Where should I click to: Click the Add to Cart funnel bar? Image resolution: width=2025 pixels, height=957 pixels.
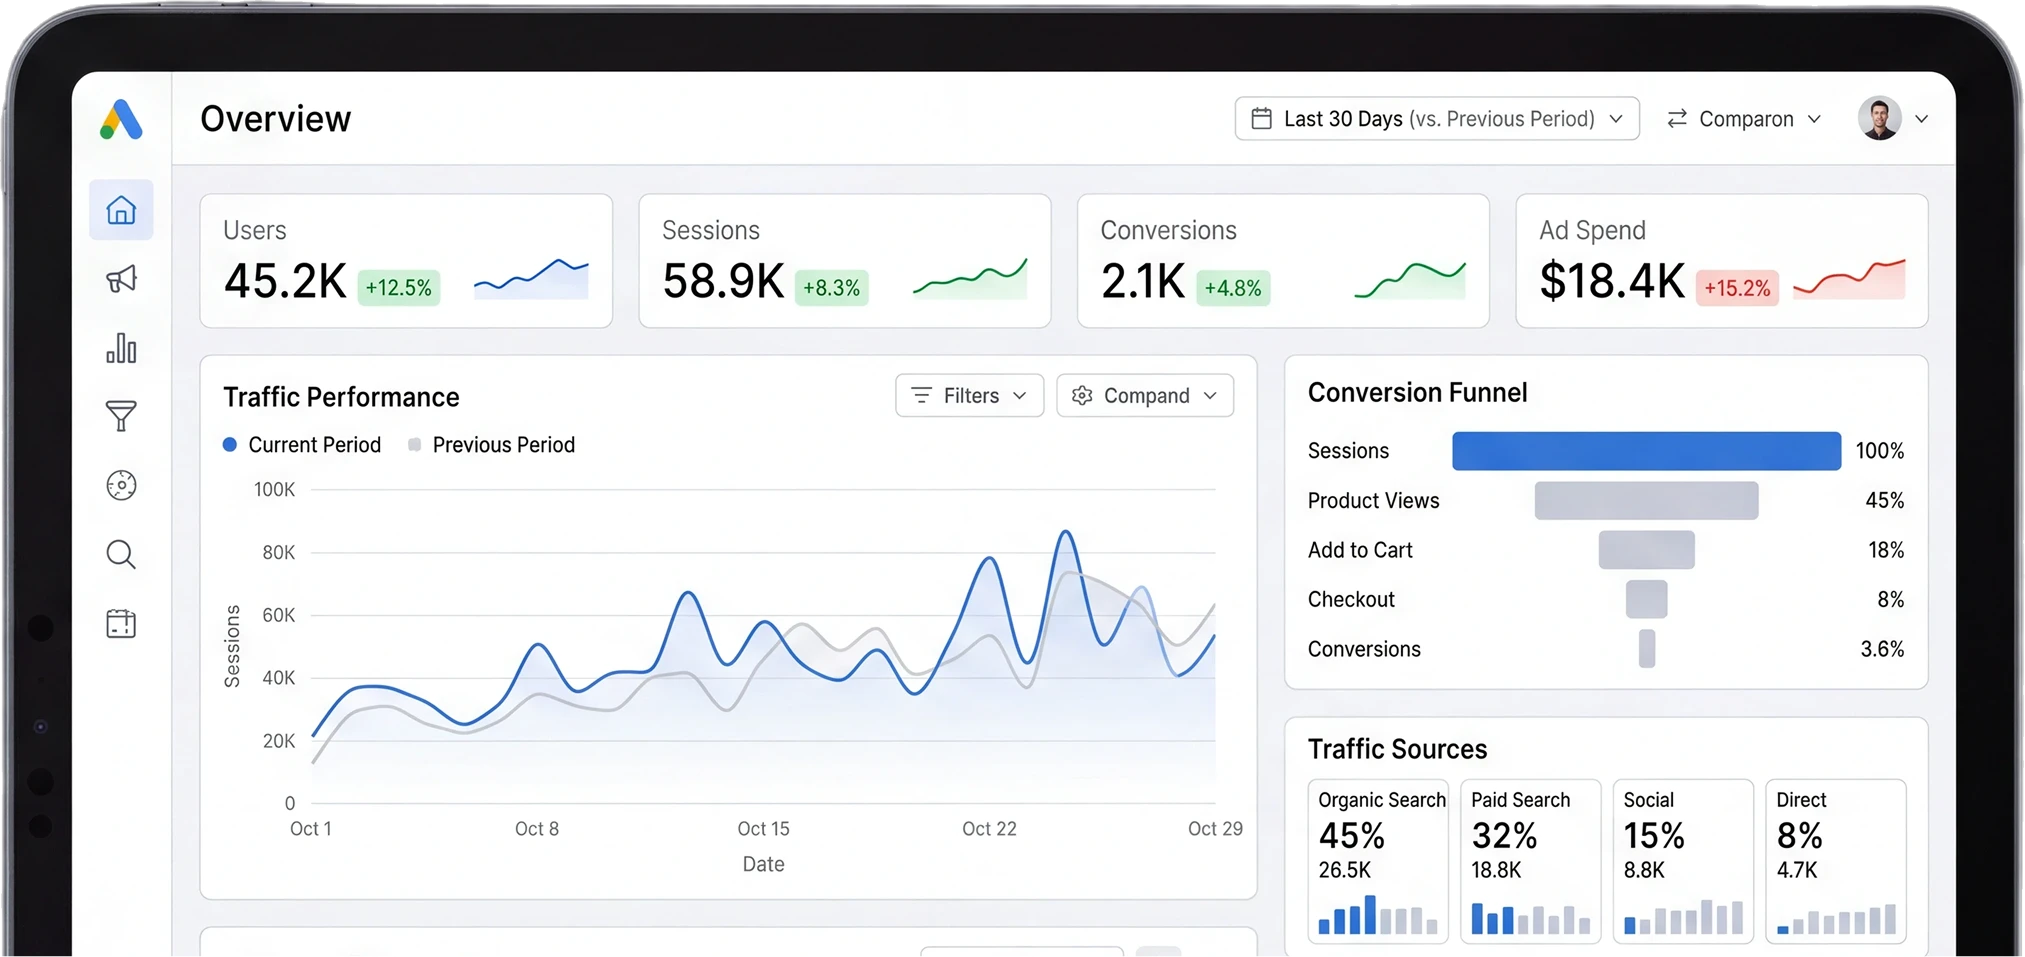(x=1646, y=550)
